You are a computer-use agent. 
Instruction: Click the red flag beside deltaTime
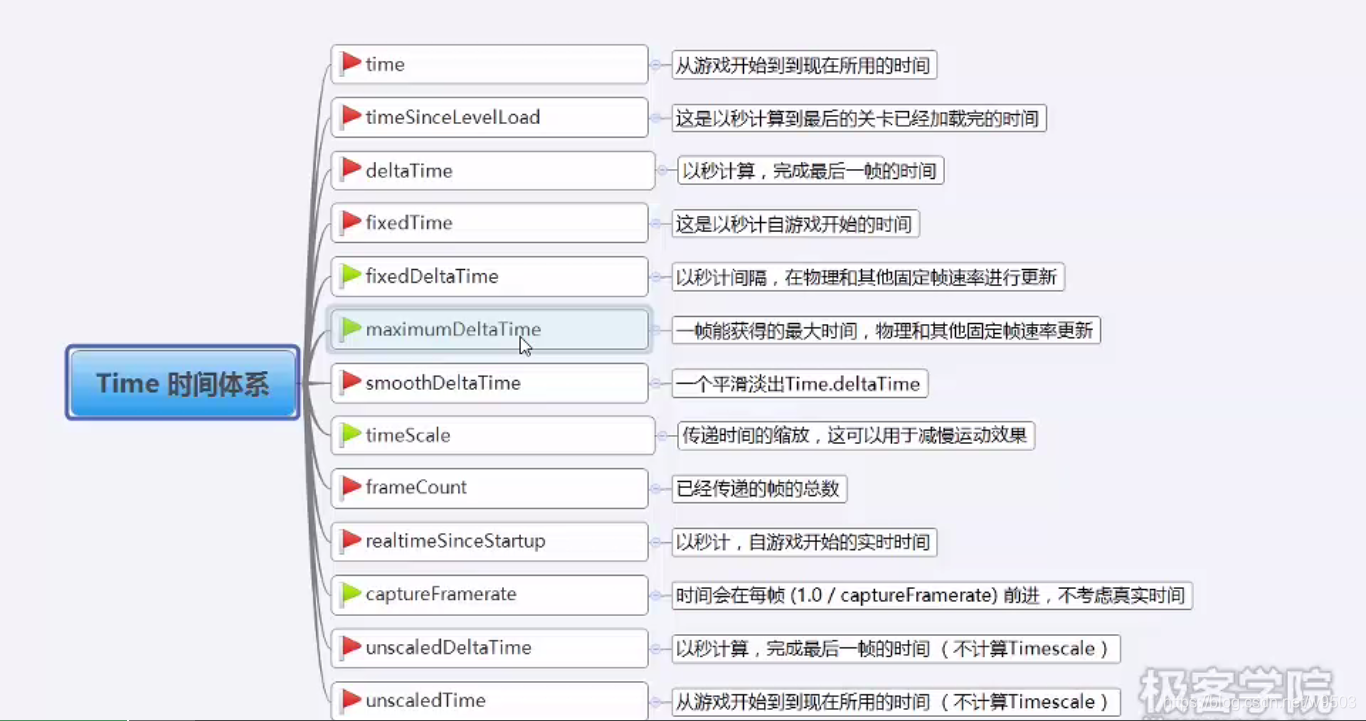pyautogui.click(x=351, y=170)
